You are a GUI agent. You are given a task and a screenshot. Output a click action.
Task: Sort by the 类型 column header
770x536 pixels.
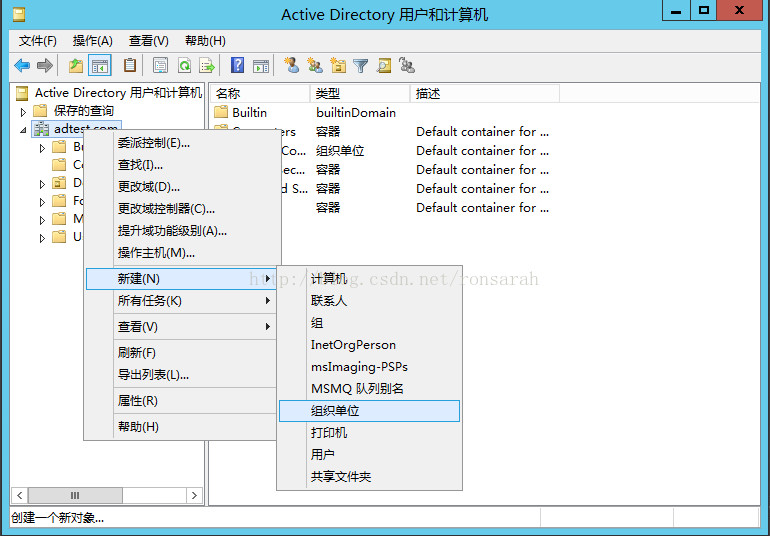point(360,93)
